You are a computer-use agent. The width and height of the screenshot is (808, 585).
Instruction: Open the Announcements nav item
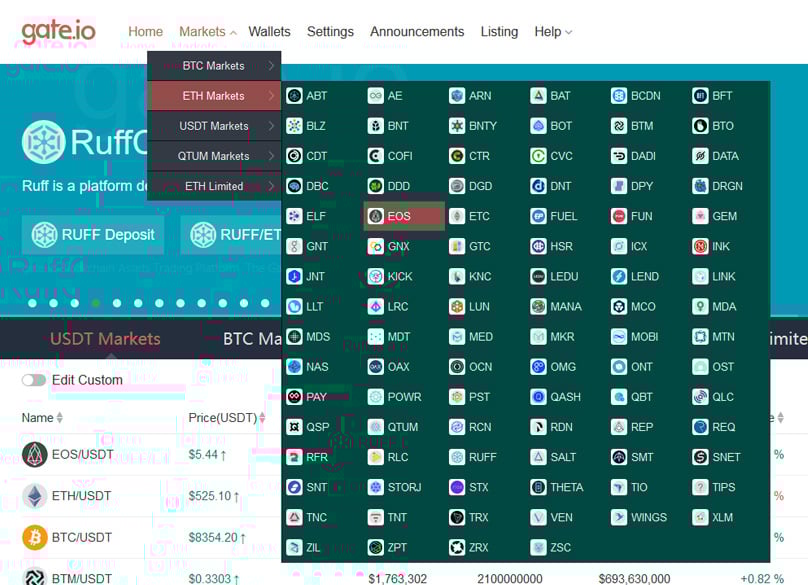(x=417, y=31)
